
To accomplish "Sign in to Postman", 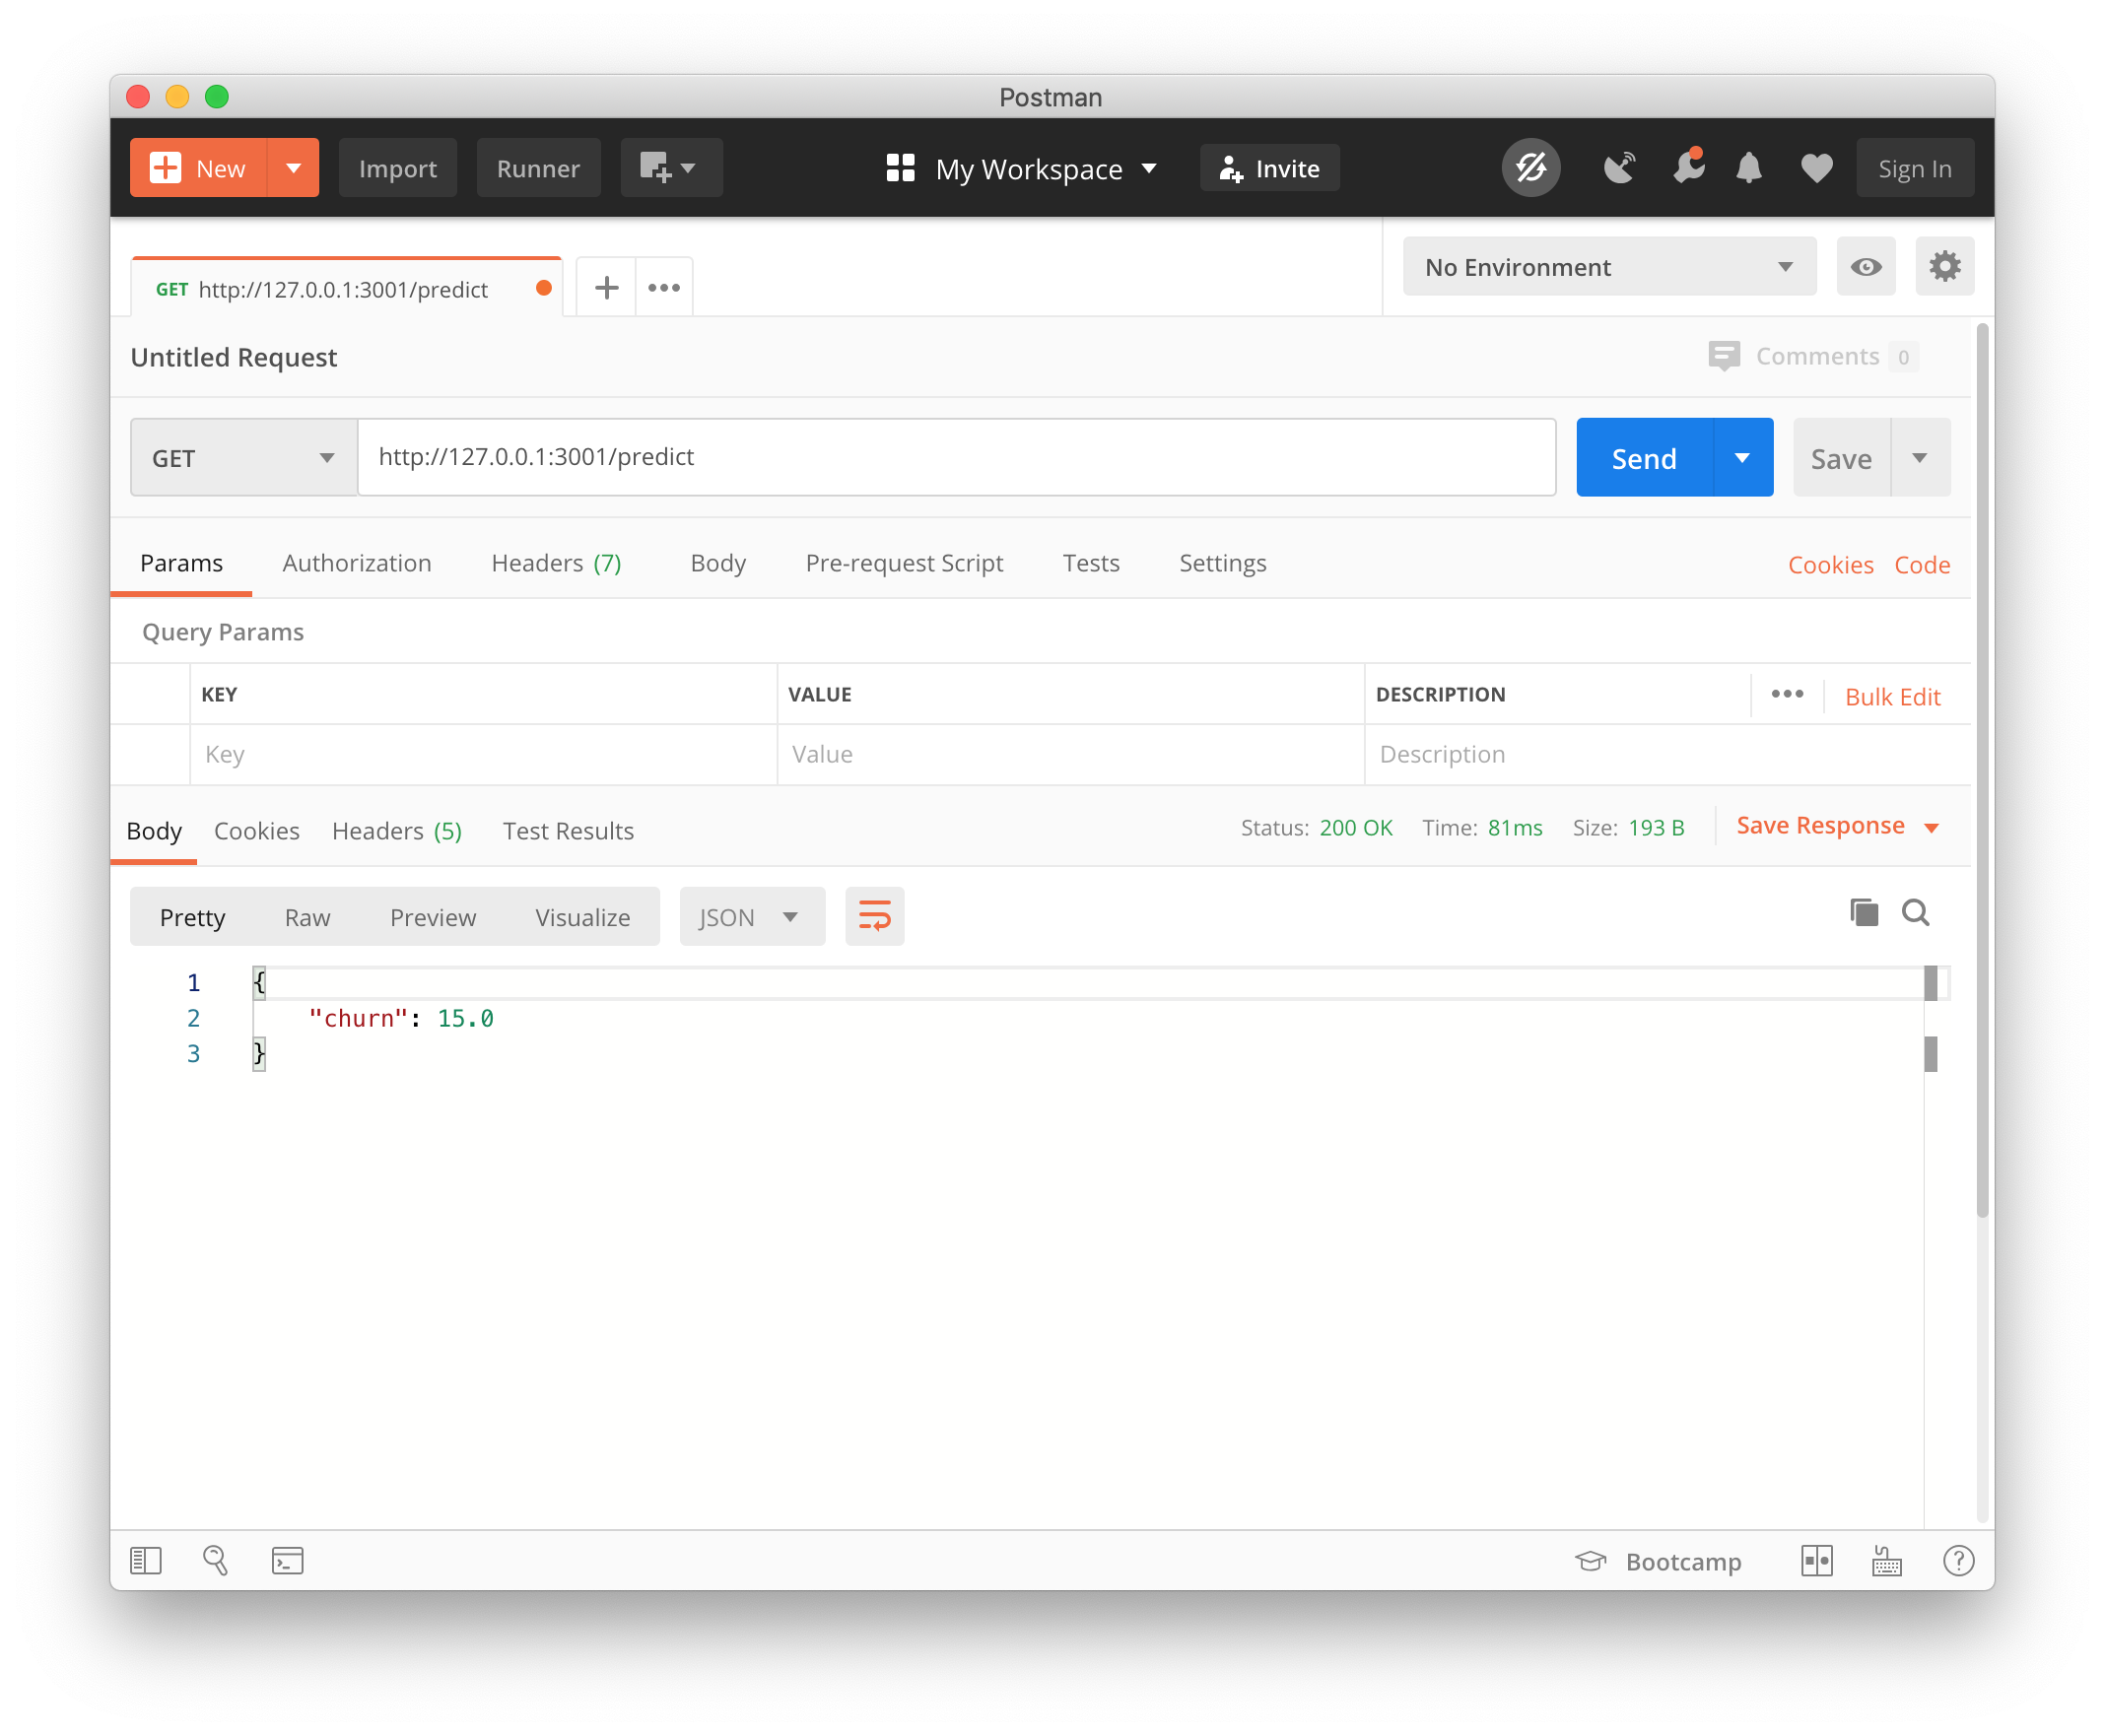I will pyautogui.click(x=1914, y=168).
